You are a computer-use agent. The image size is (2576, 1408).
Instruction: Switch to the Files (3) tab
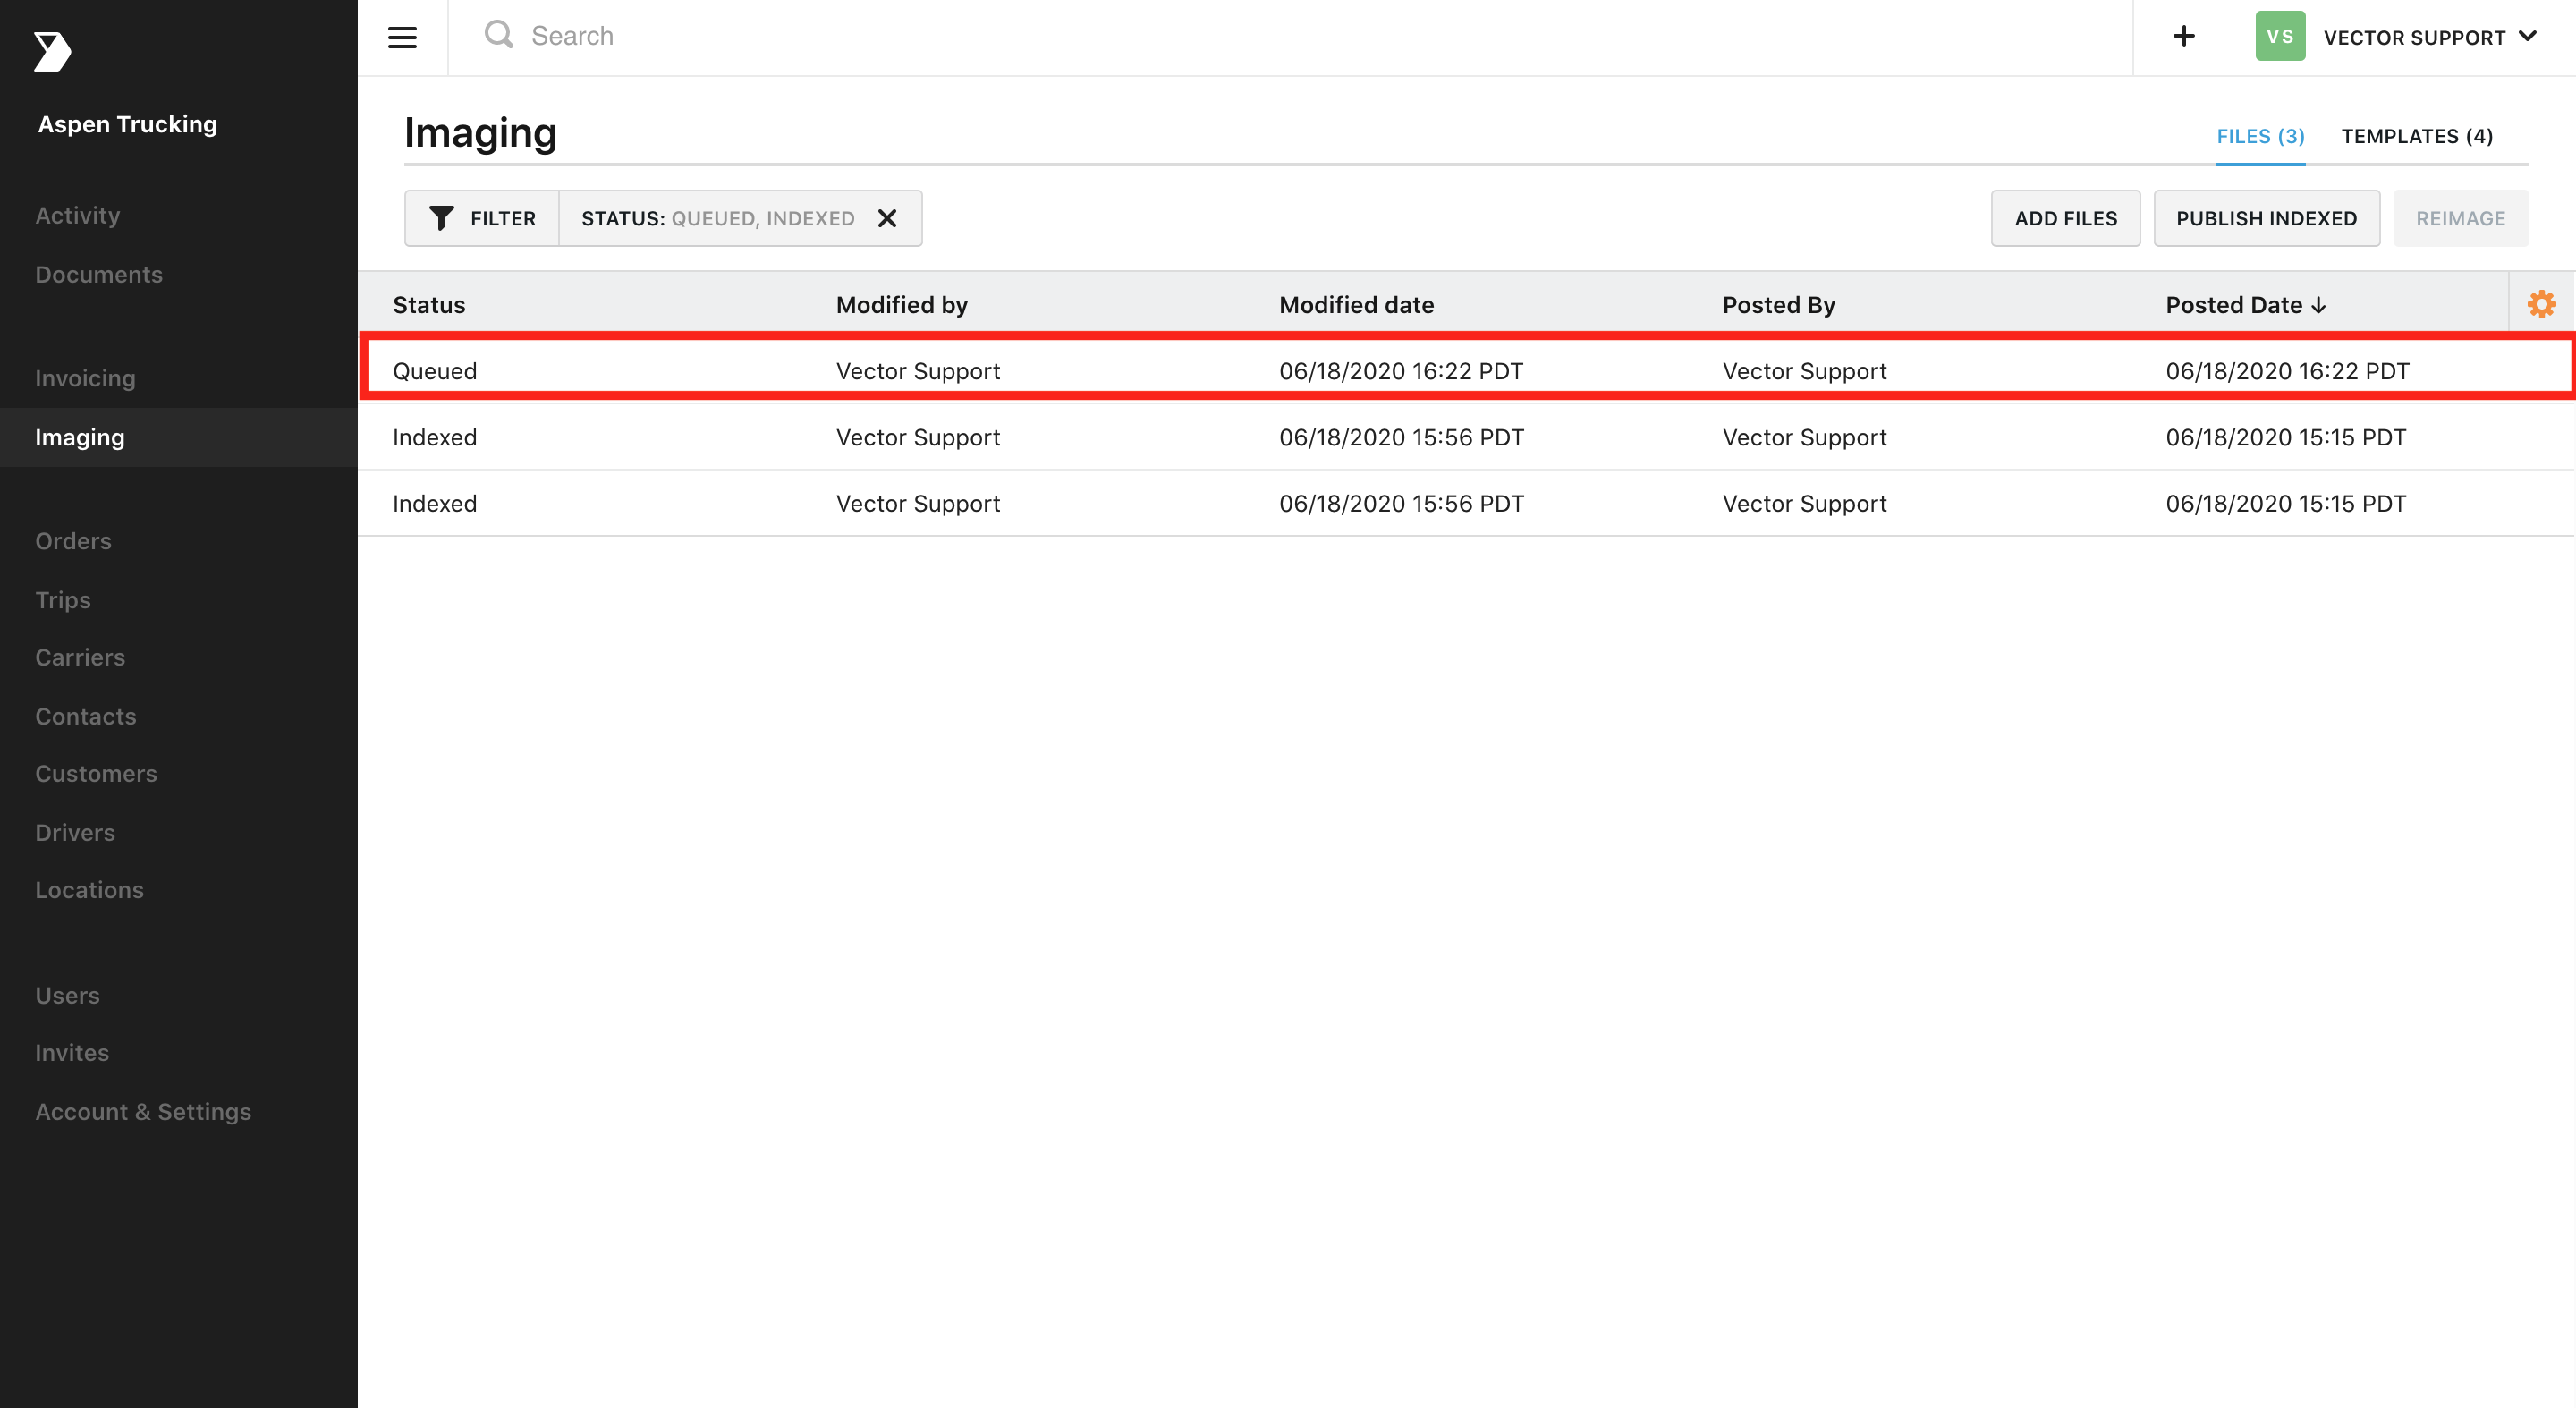[x=2260, y=136]
